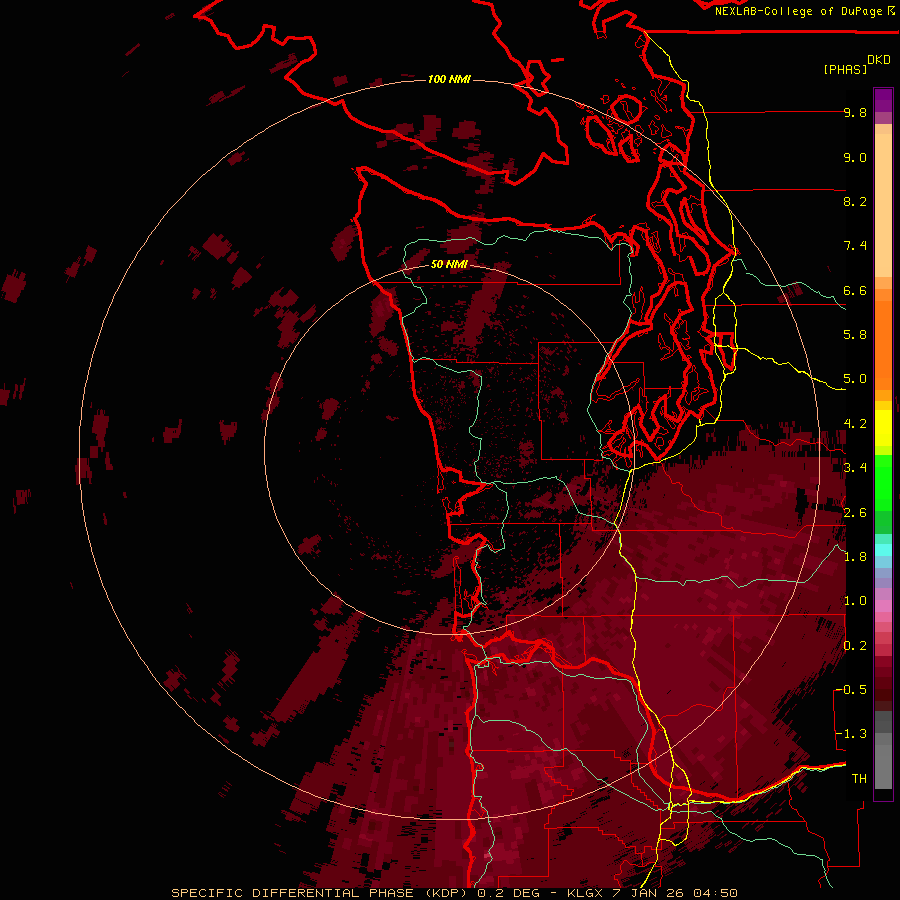Select the 8.2 scale value
The width and height of the screenshot is (900, 900).
click(855, 201)
